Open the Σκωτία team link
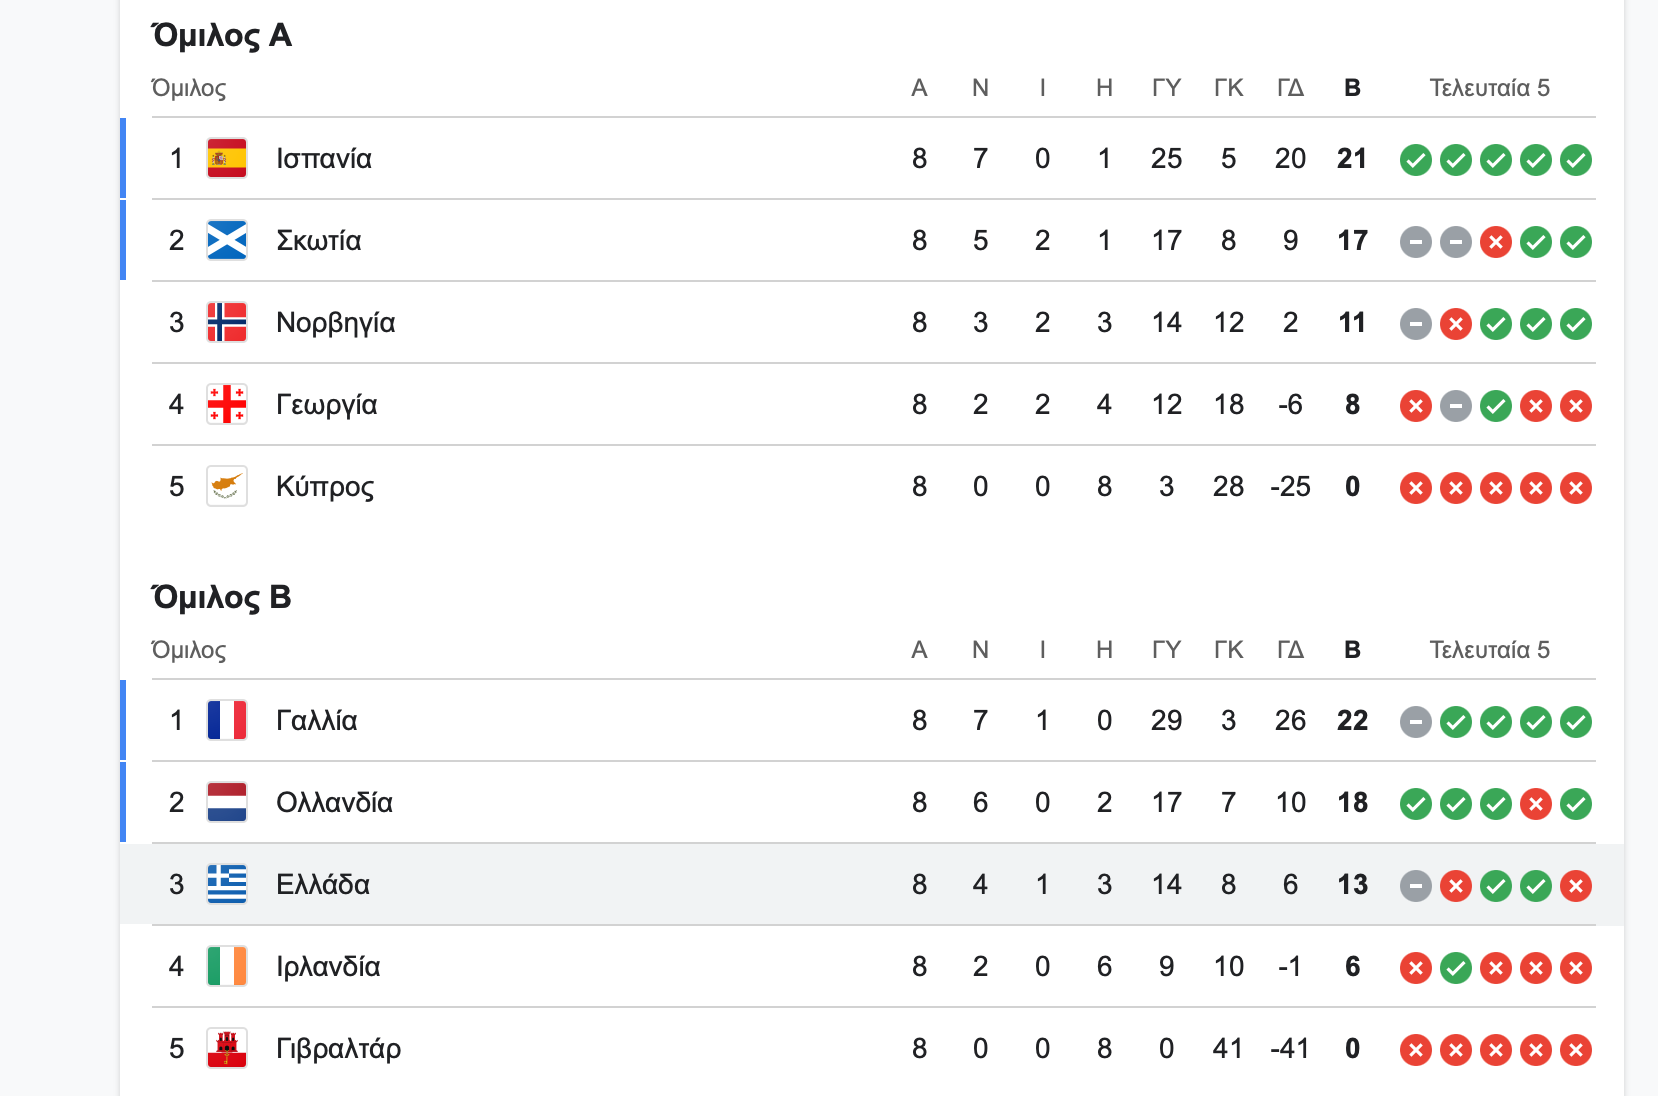 [319, 240]
